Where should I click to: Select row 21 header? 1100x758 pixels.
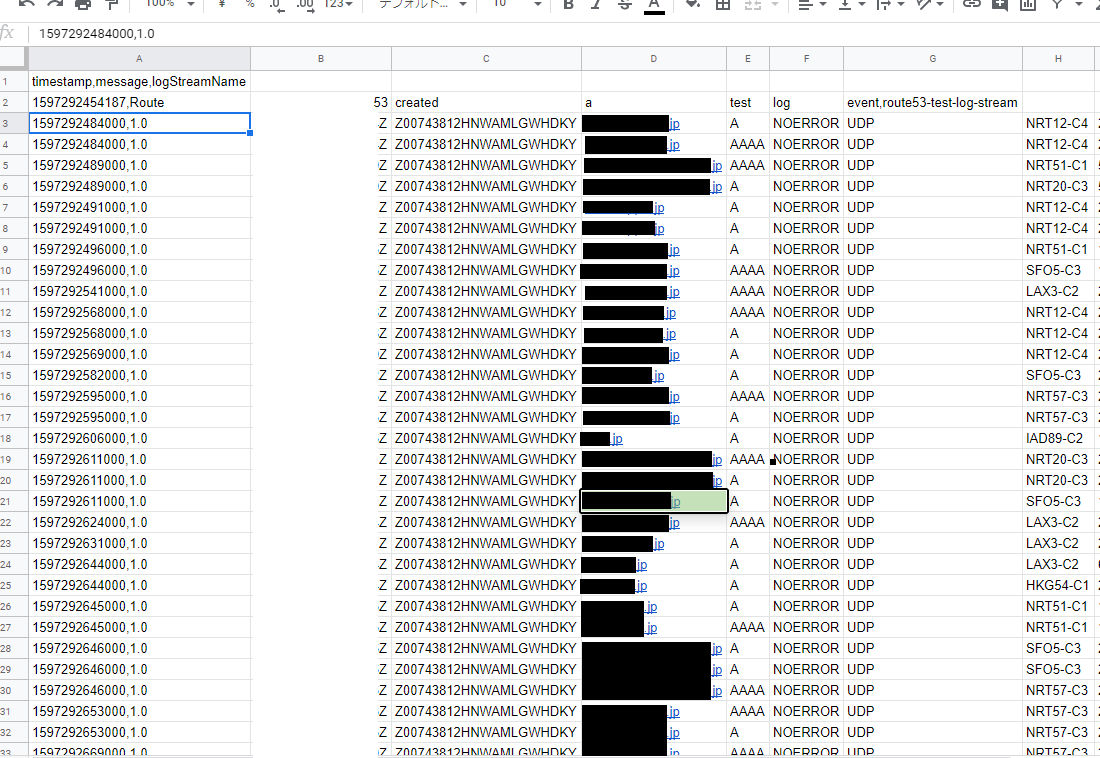pos(13,501)
